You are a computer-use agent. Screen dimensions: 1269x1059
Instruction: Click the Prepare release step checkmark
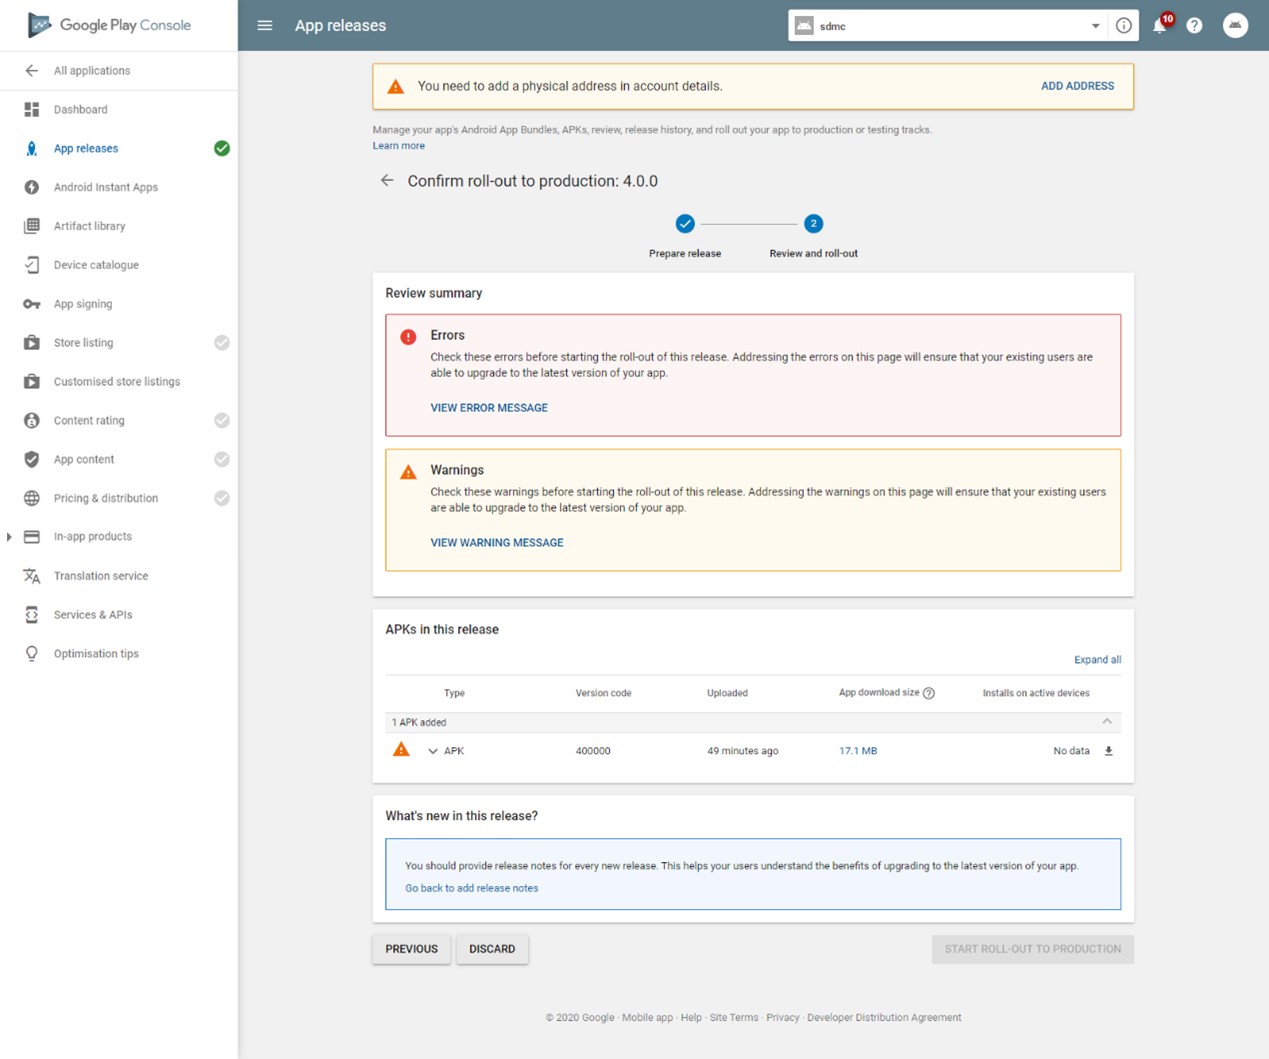(x=685, y=224)
